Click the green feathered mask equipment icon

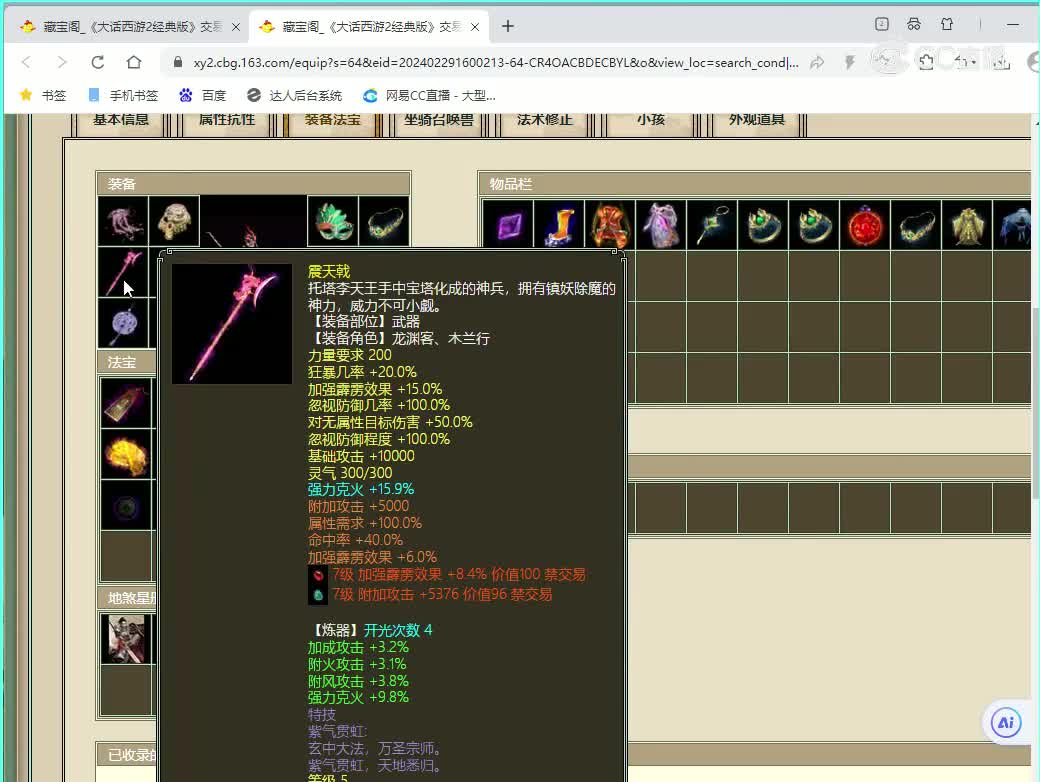[x=333, y=222]
